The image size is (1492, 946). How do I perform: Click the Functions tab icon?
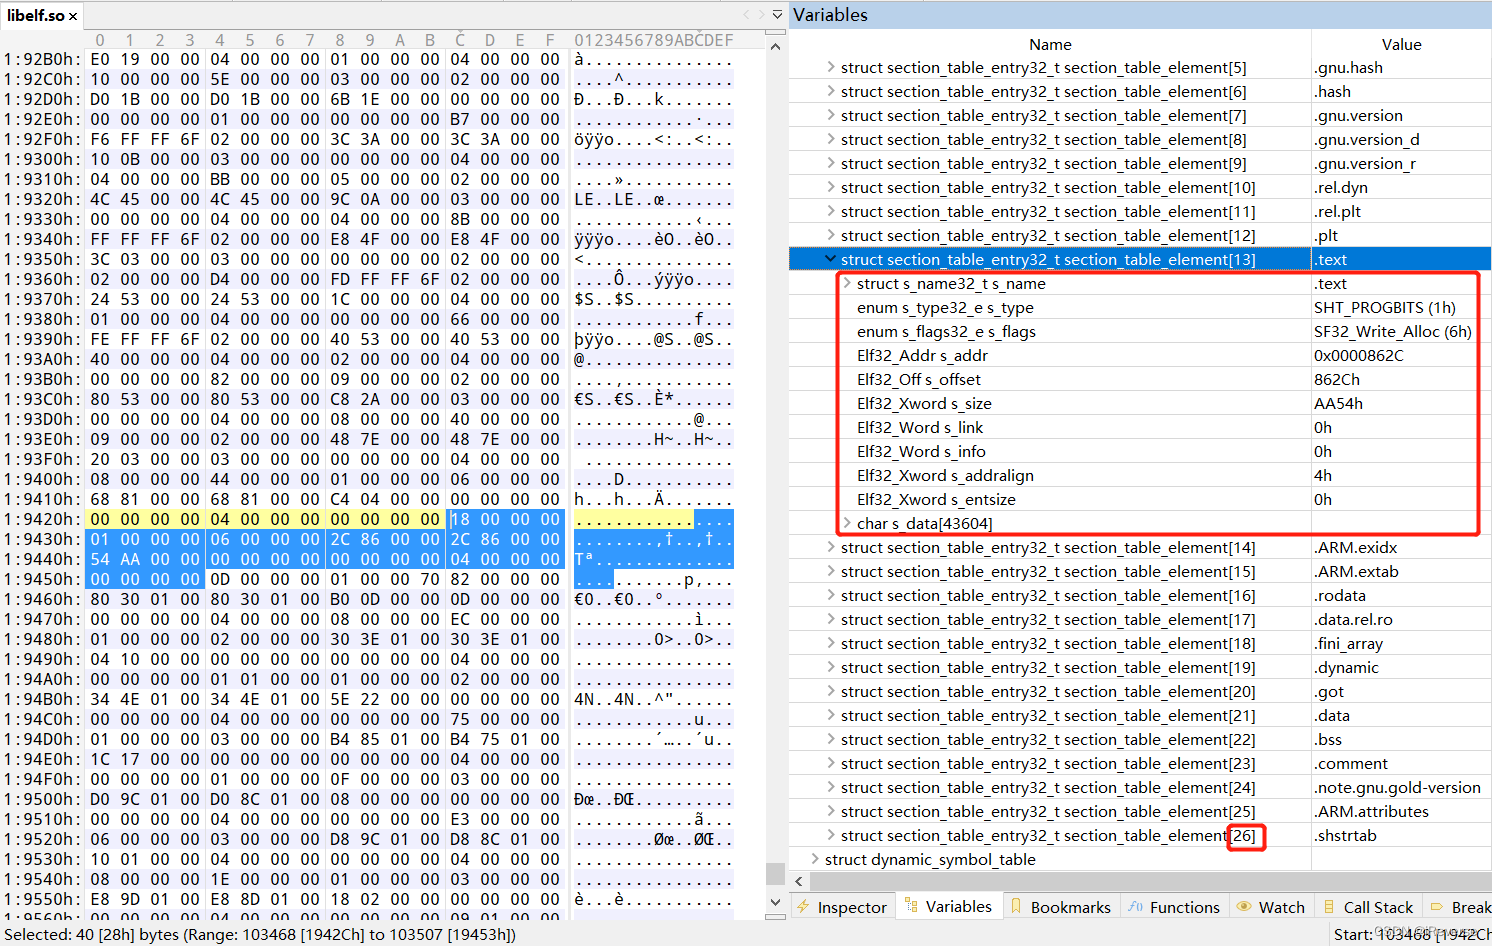point(1135,906)
